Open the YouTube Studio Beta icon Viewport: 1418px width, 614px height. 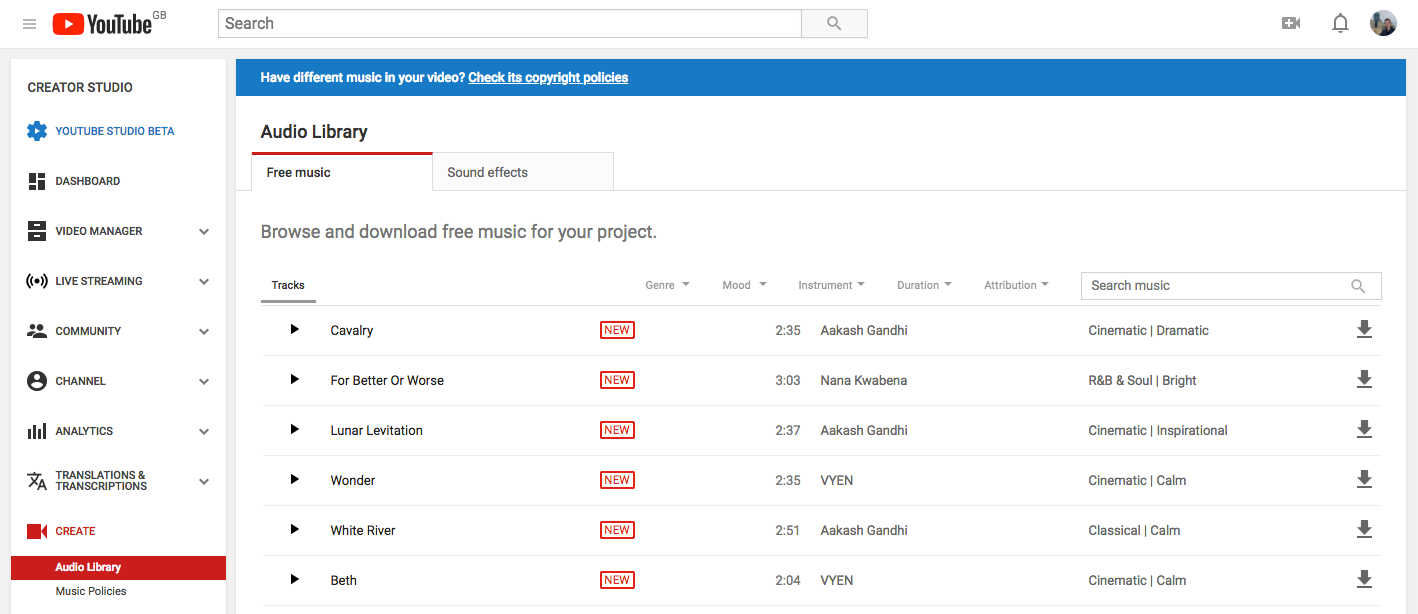pos(37,130)
